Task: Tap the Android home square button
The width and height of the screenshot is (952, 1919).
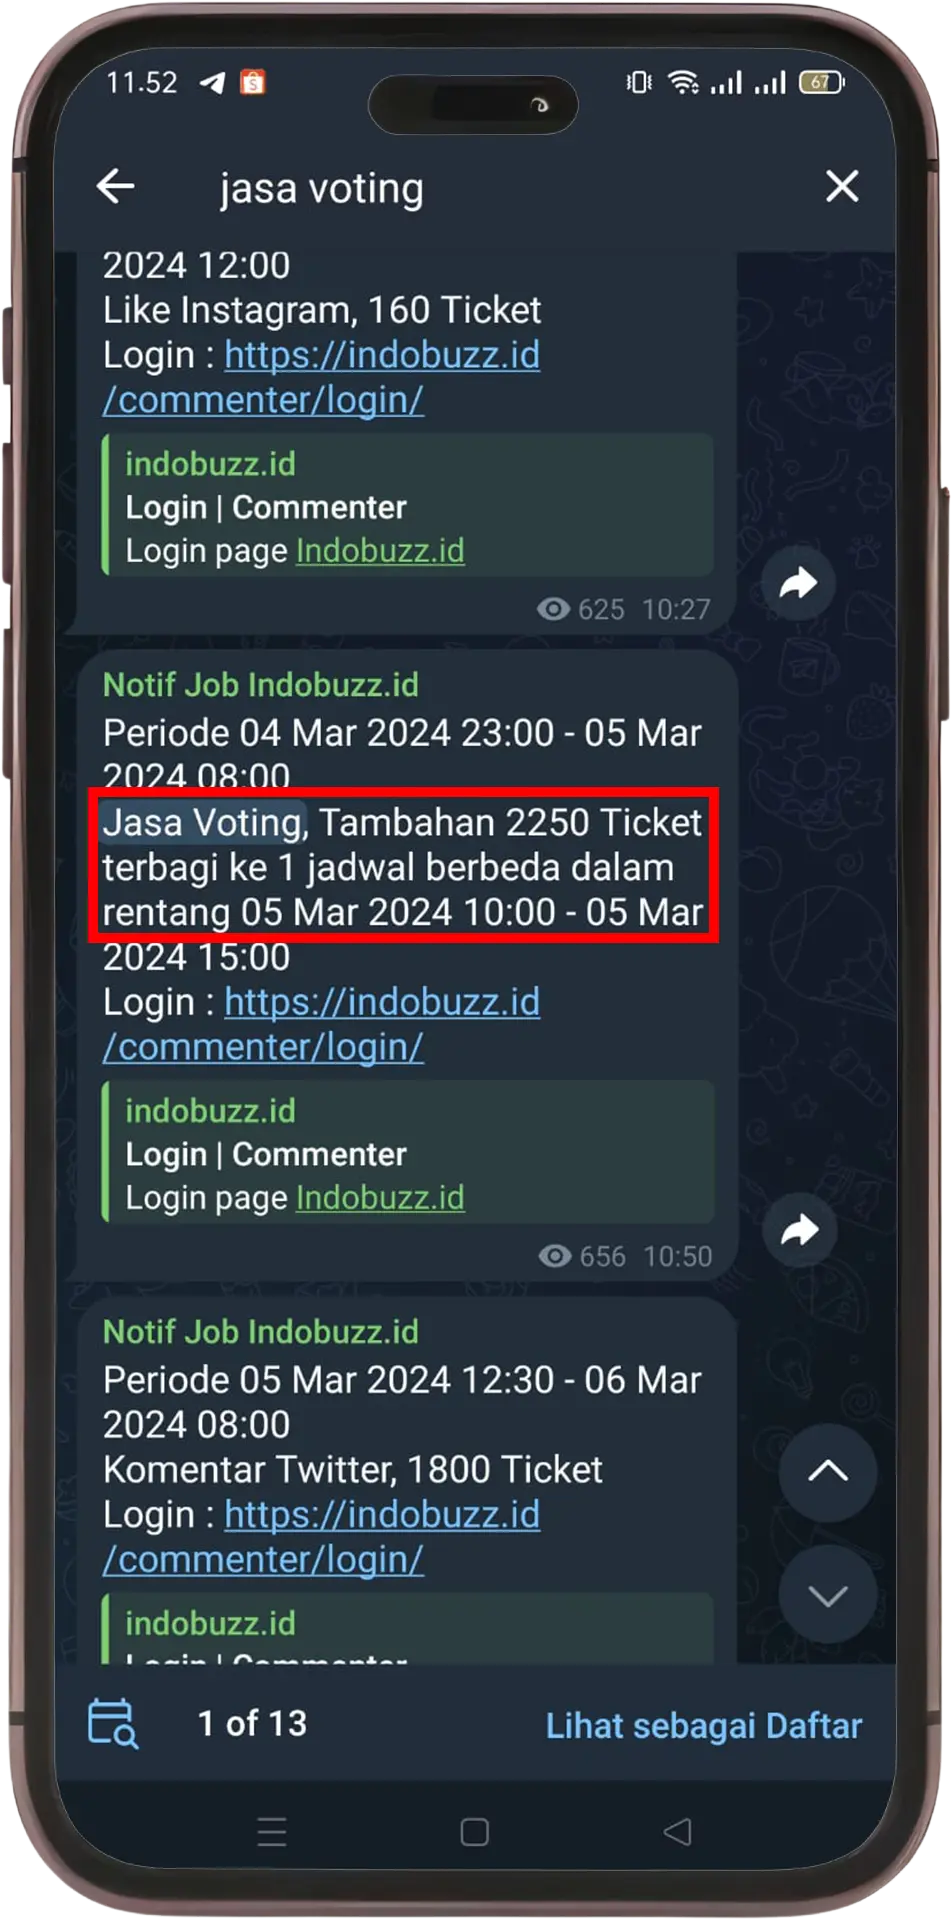Action: click(x=474, y=1831)
